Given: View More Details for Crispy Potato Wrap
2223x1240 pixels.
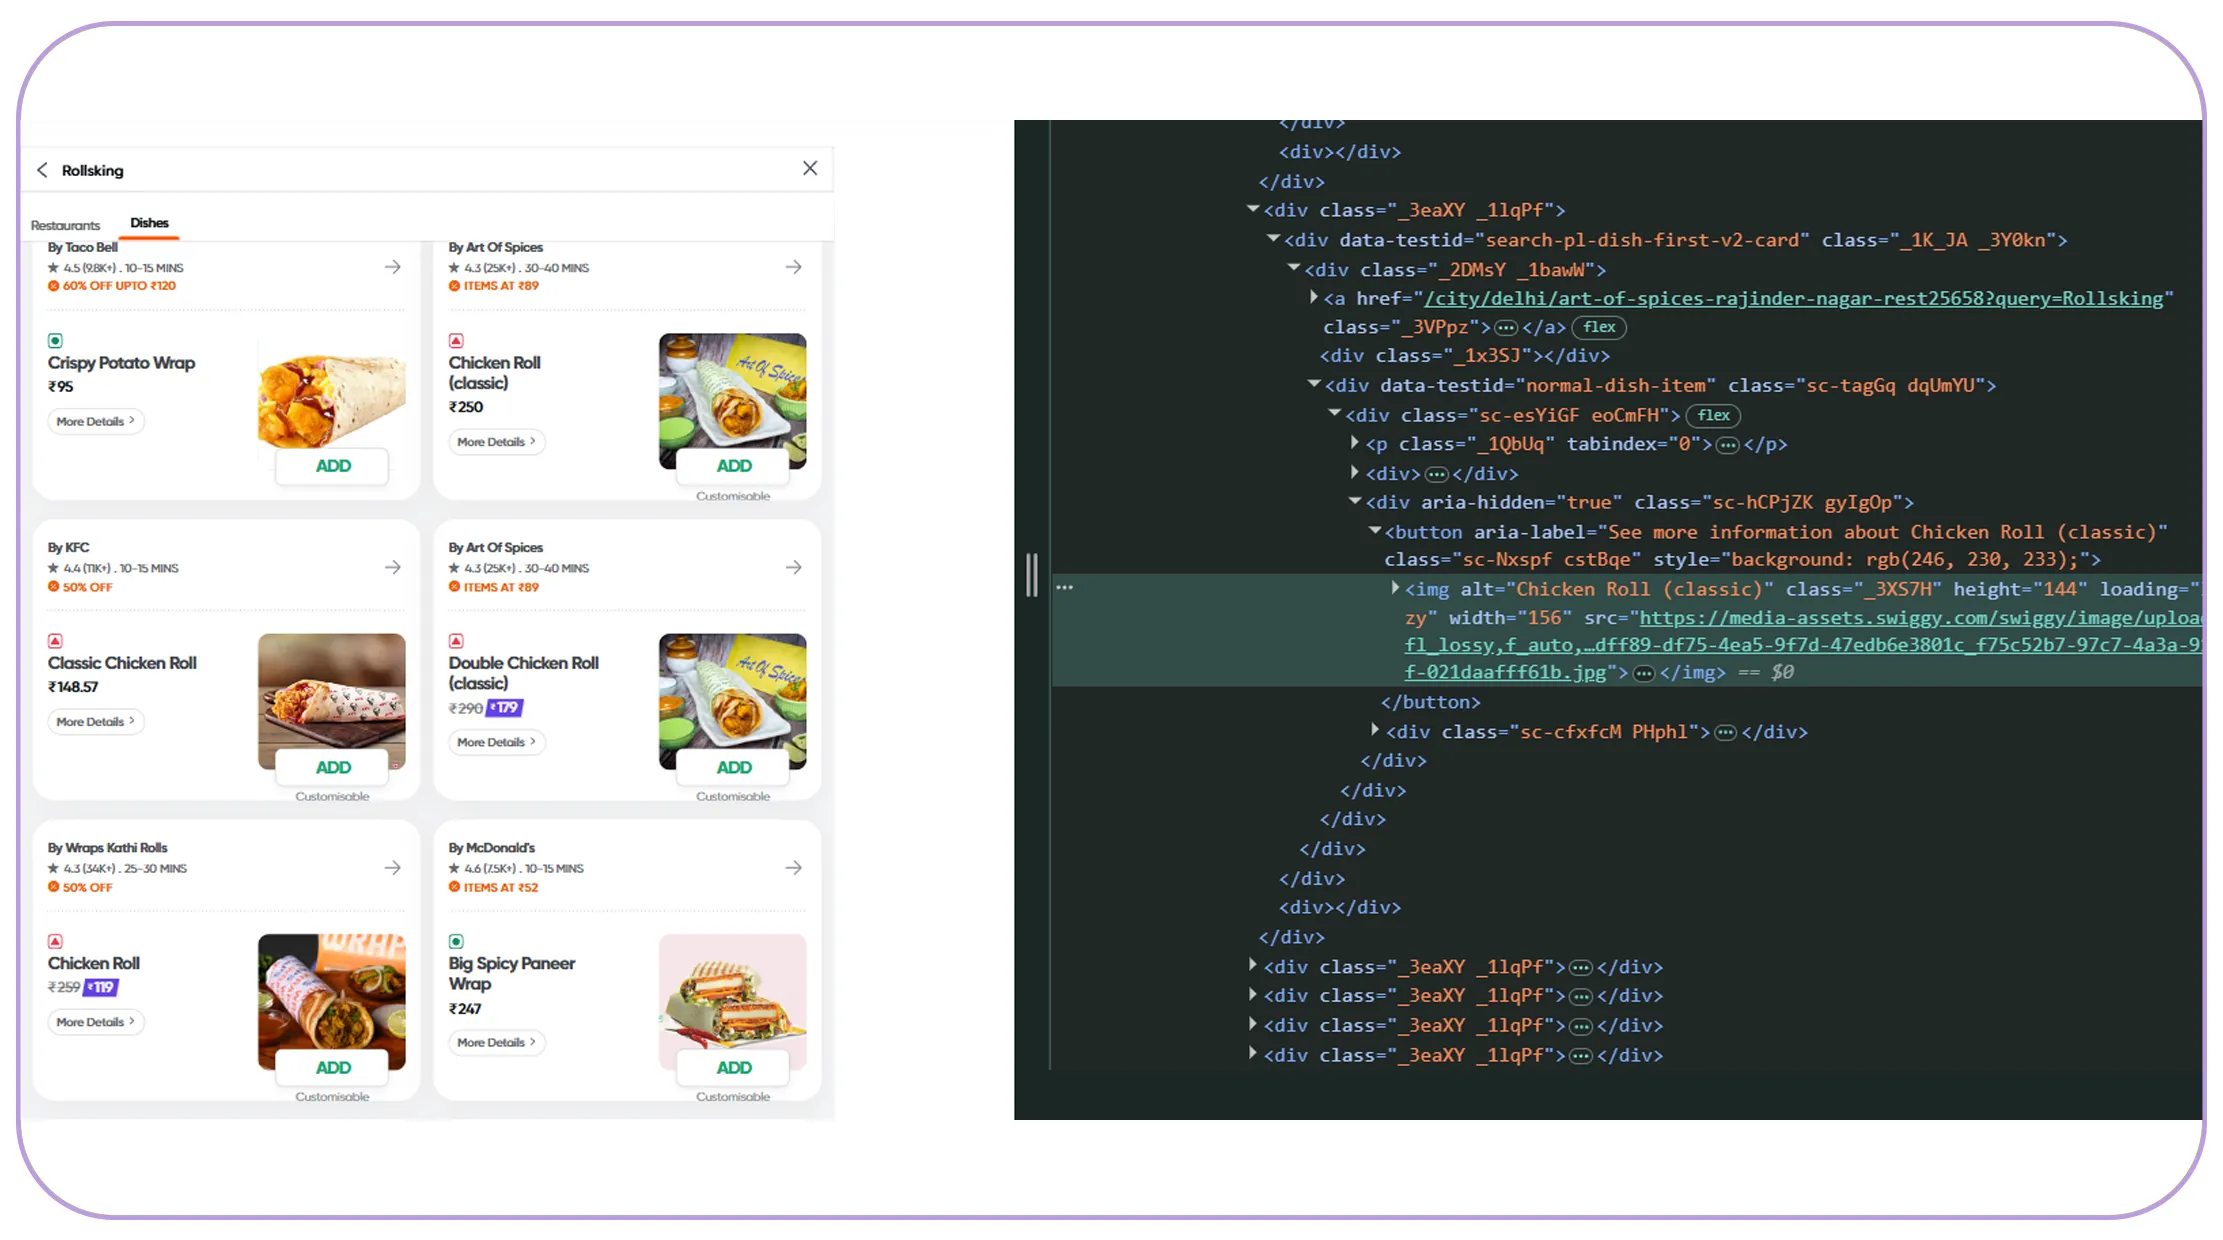Looking at the screenshot, I should [x=96, y=421].
